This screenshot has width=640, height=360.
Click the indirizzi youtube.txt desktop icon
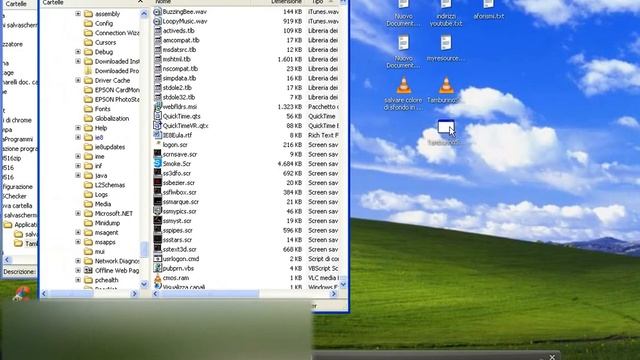click(446, 4)
